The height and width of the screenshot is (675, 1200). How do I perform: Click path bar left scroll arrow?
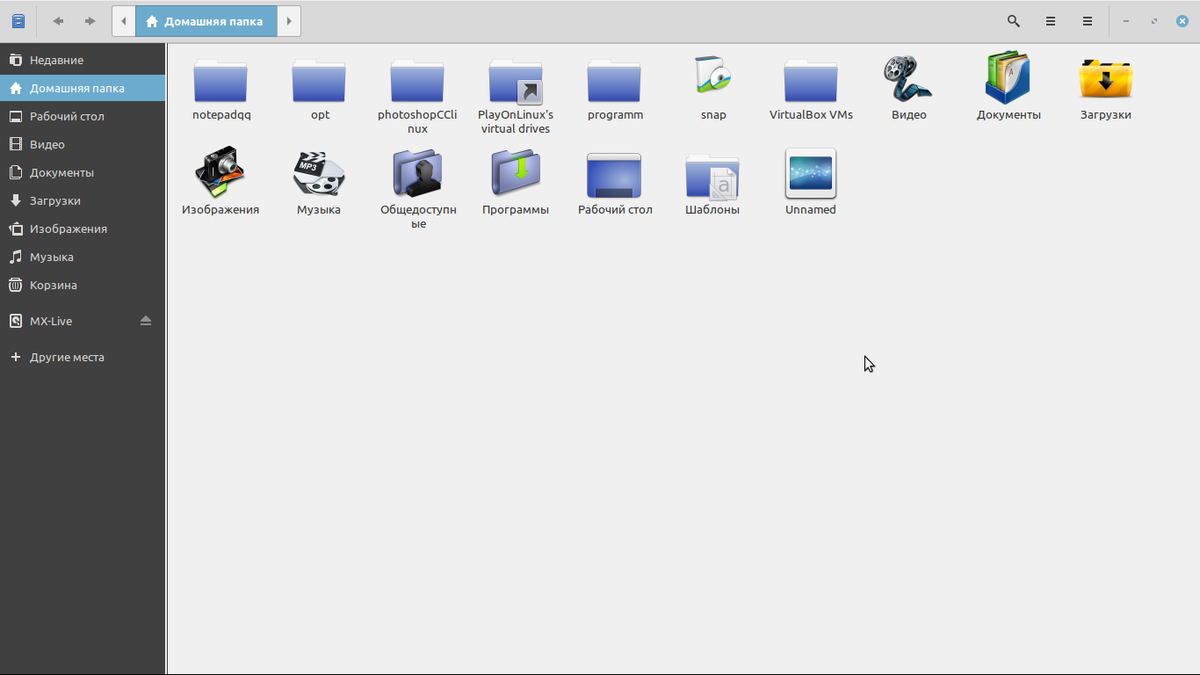tap(123, 21)
